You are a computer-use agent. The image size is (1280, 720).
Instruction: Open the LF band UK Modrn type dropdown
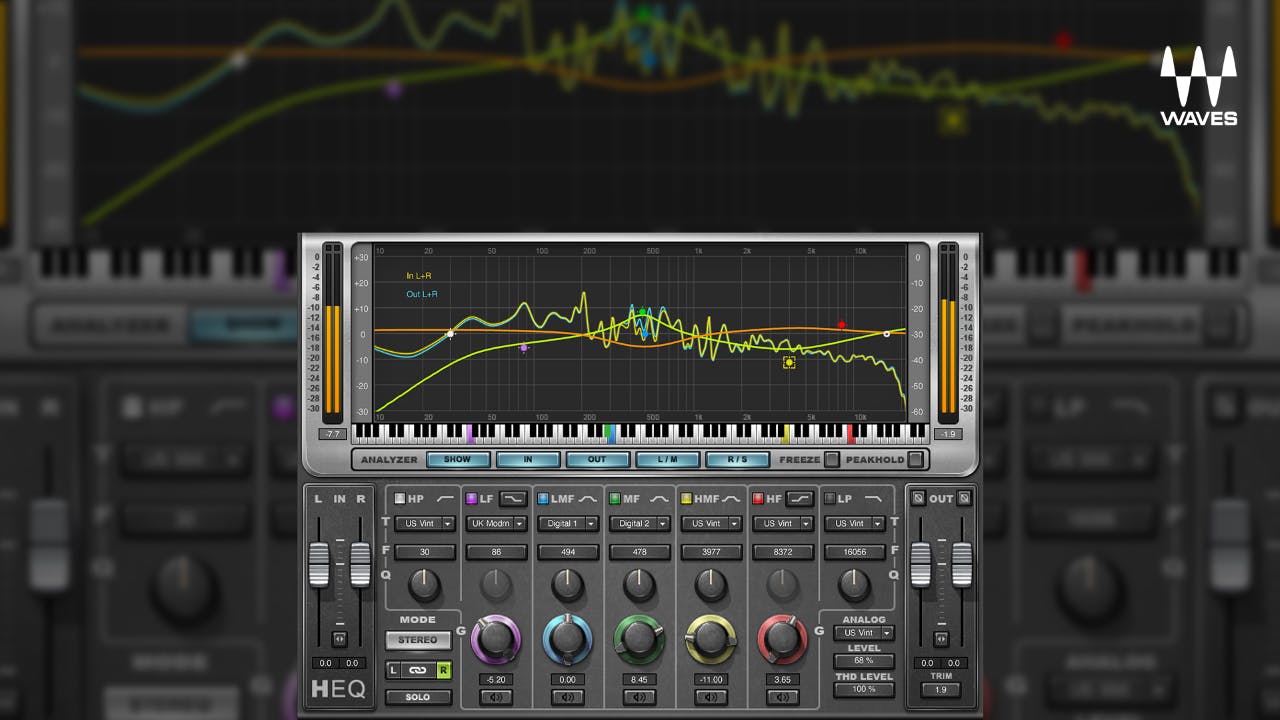click(x=496, y=523)
